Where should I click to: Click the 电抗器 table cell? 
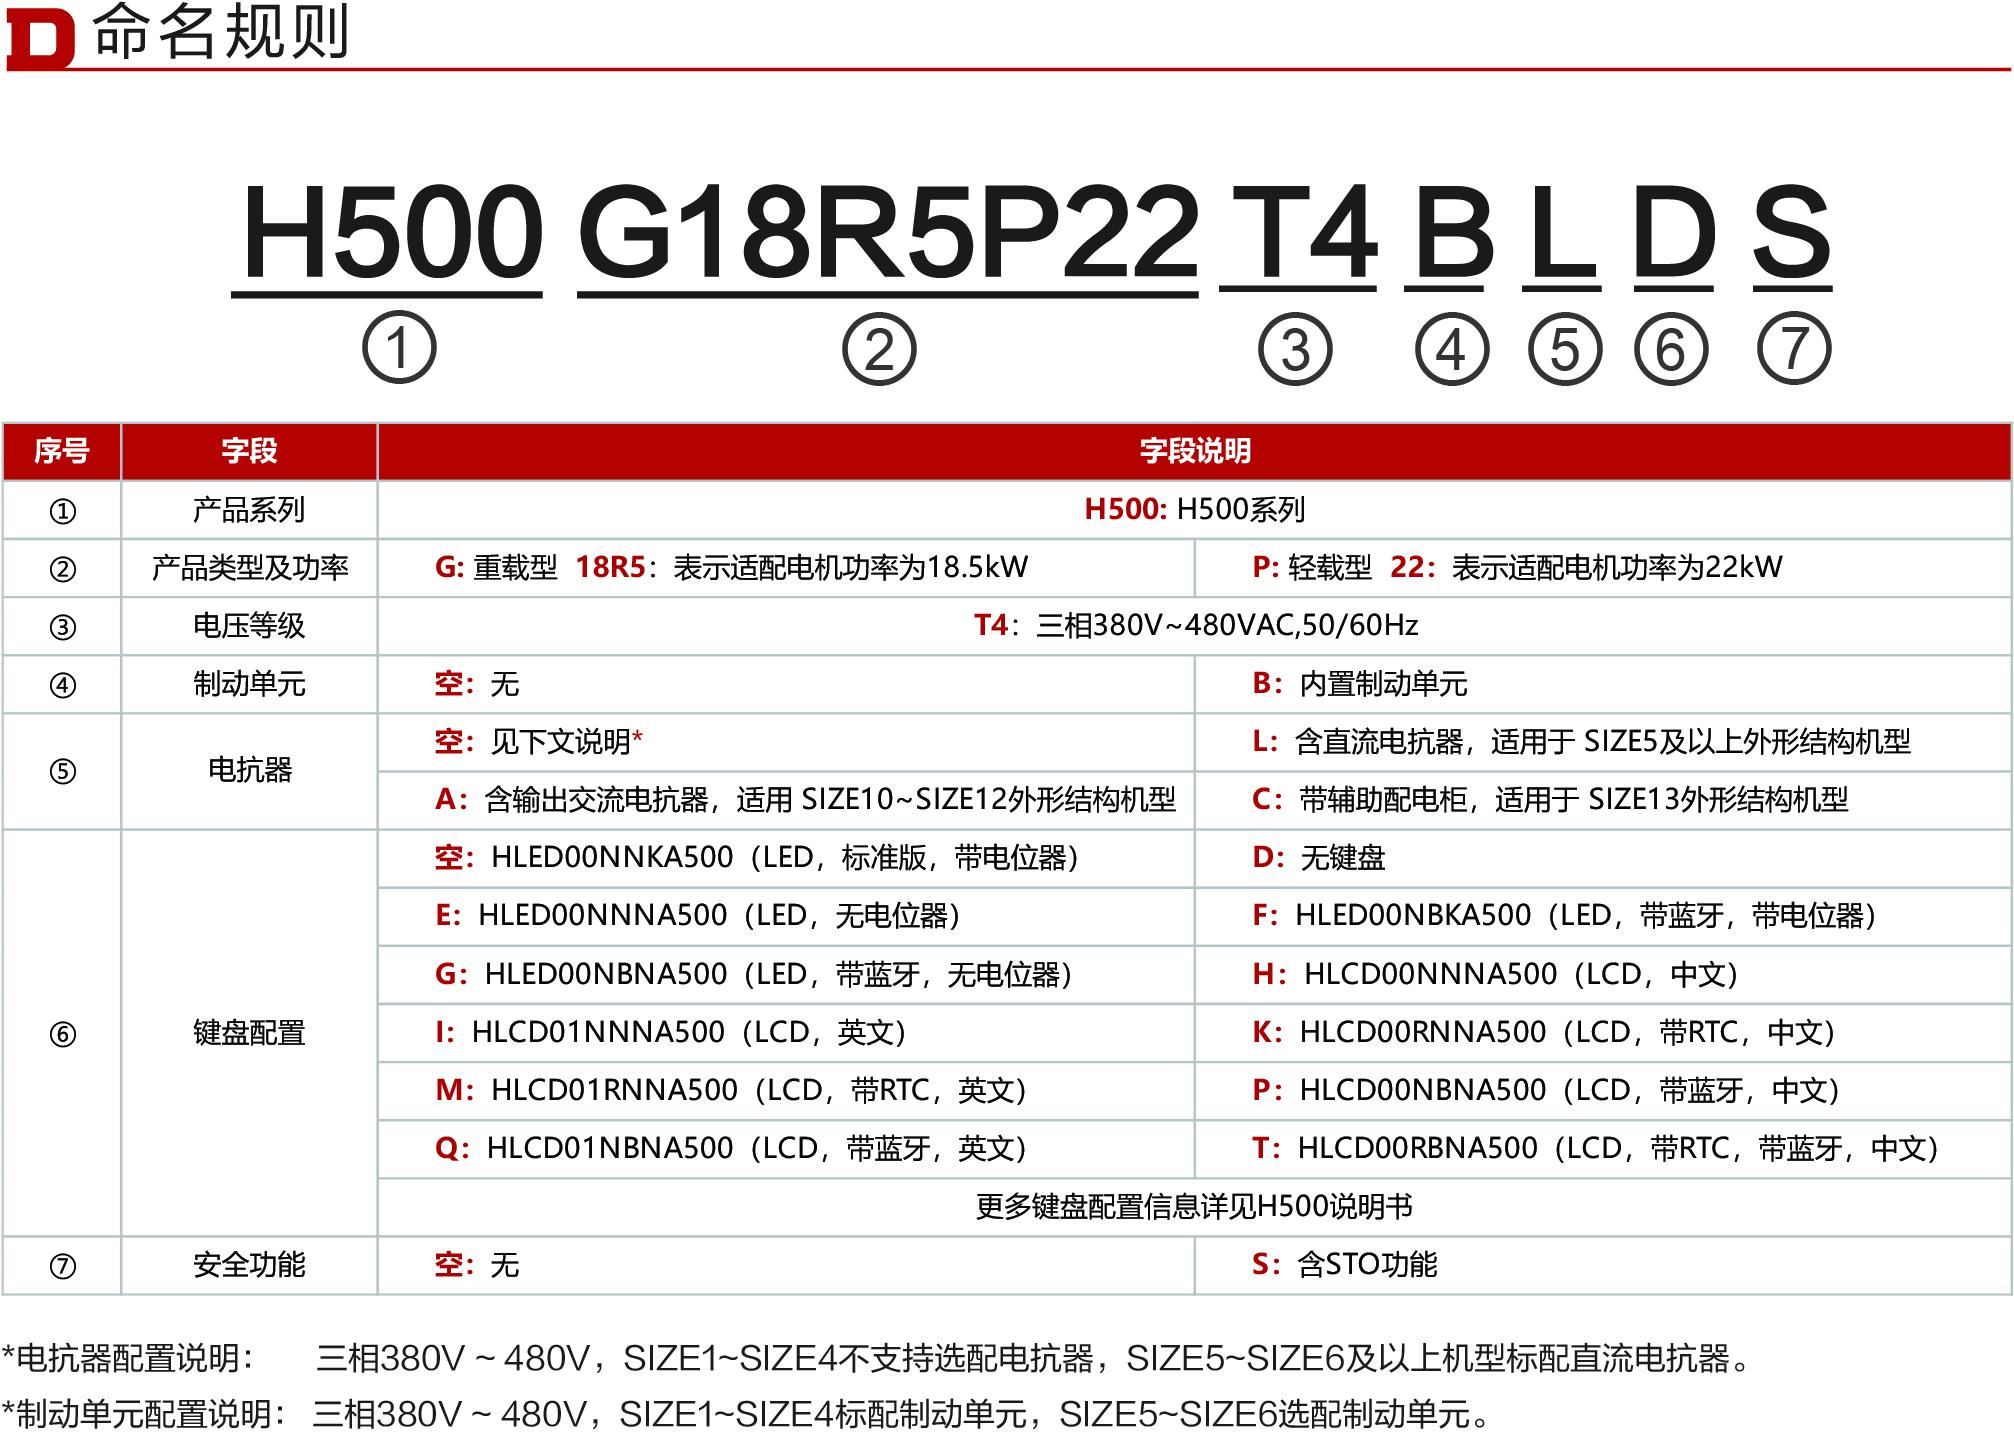[249, 770]
